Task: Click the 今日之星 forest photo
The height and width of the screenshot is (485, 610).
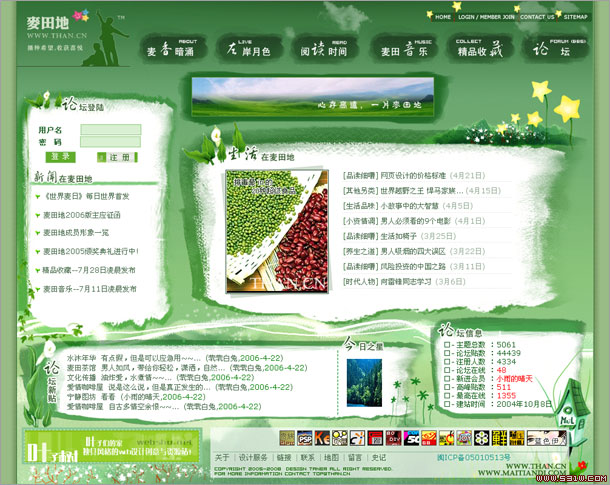Action: click(x=364, y=383)
